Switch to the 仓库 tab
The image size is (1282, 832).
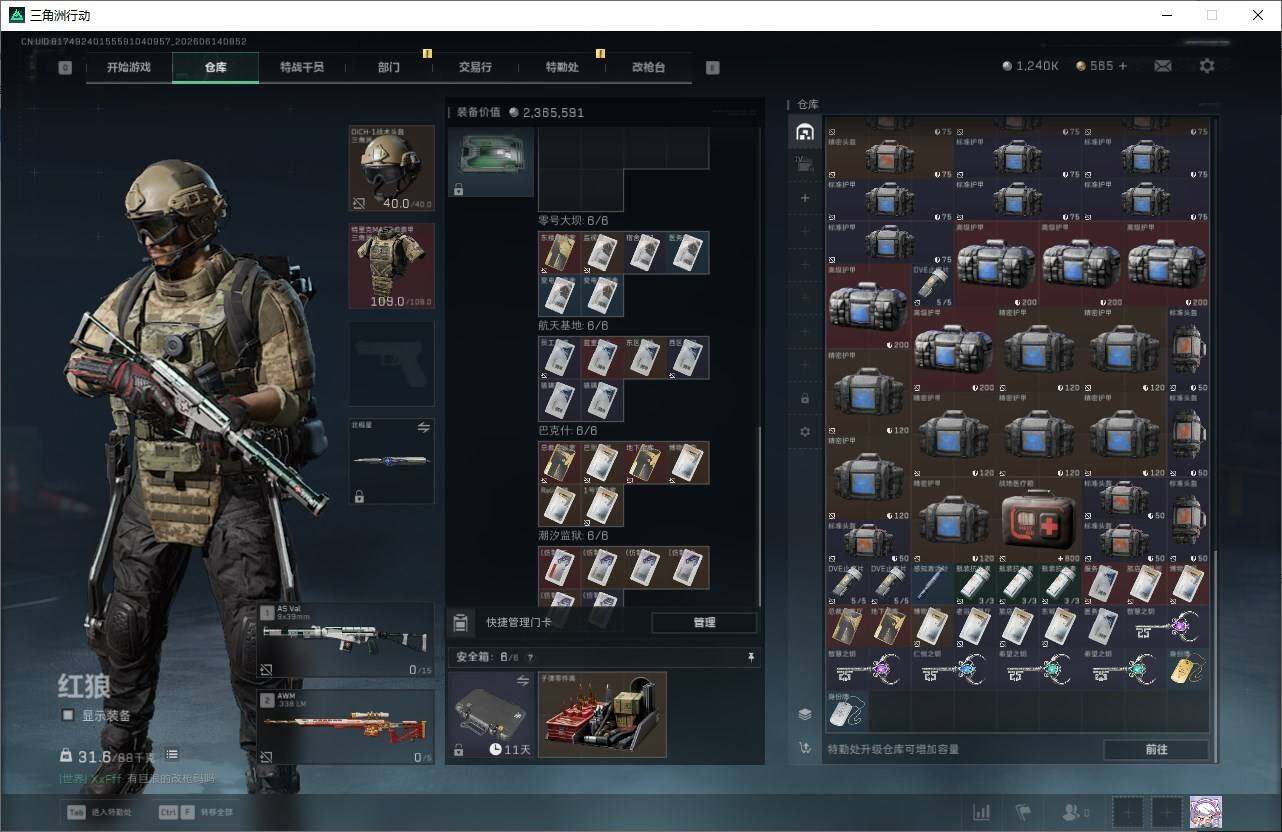point(216,67)
